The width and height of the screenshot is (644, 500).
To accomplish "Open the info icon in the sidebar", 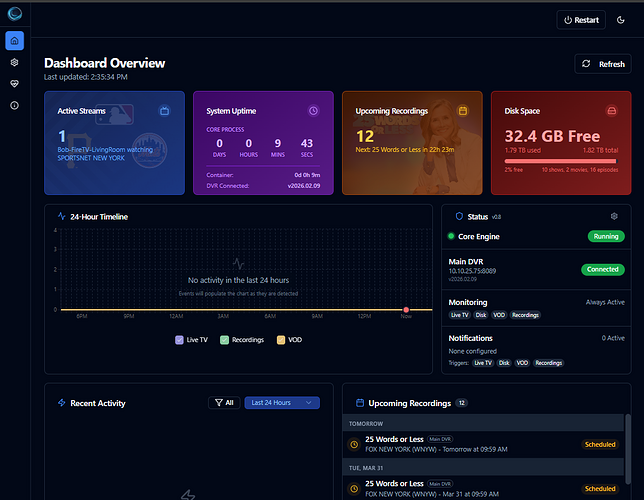I will (x=15, y=105).
